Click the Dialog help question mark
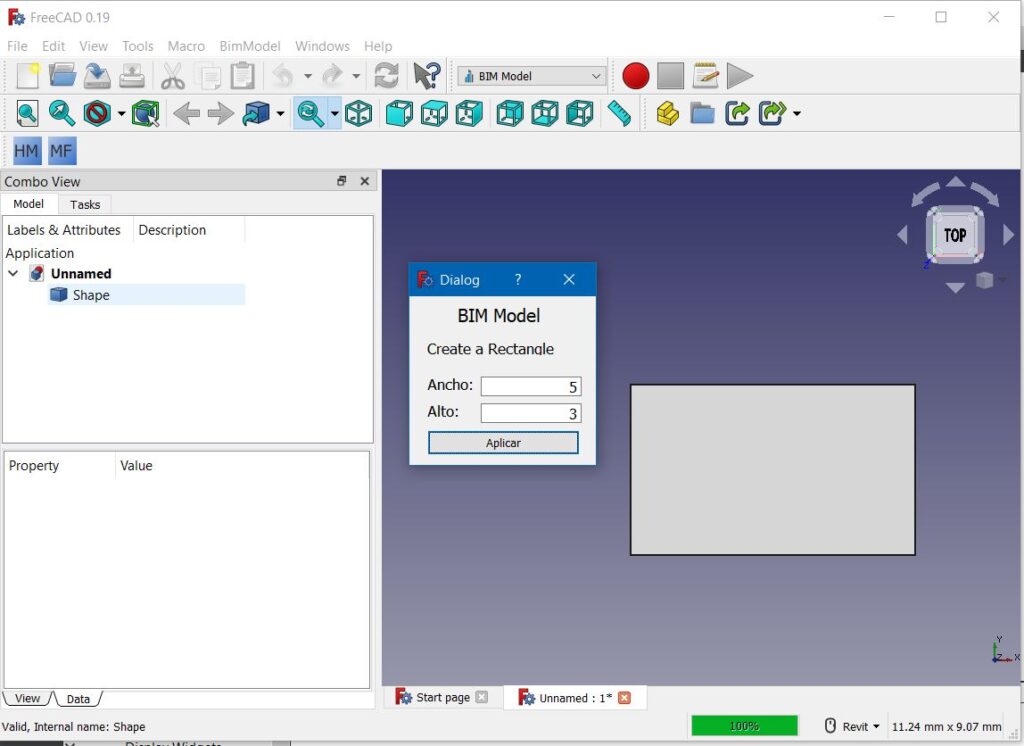 coord(518,280)
